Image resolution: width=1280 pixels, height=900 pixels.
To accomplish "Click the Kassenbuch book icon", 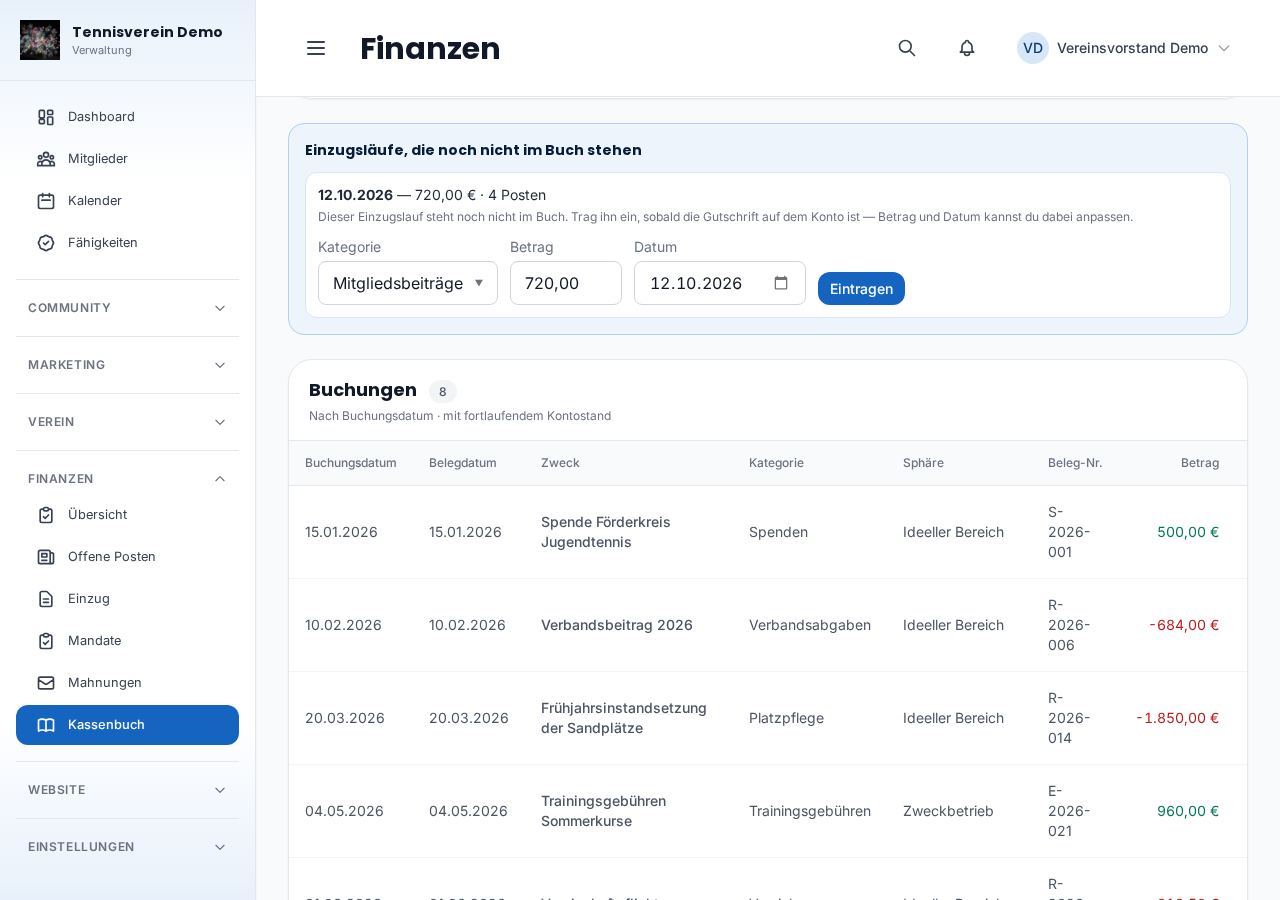I will tap(46, 725).
